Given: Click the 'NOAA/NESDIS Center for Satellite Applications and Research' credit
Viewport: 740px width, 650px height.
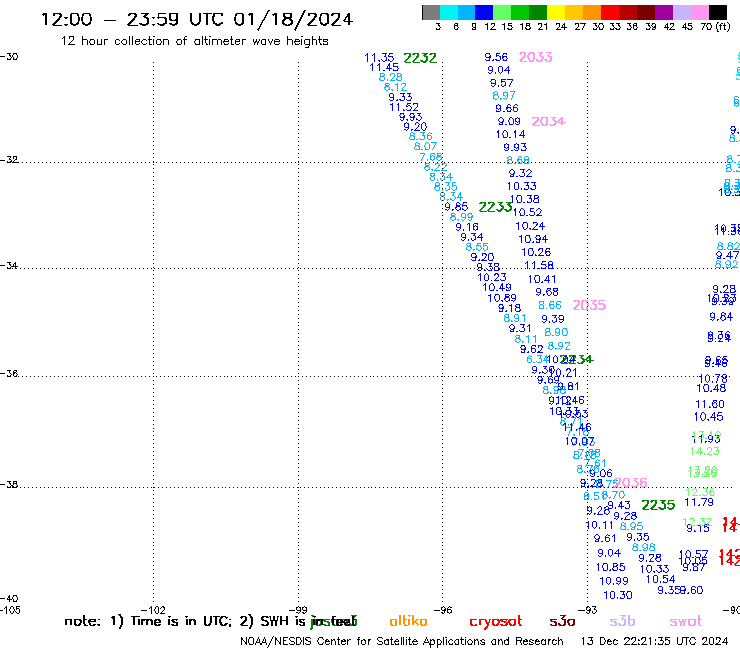Looking at the screenshot, I should click(402, 641).
